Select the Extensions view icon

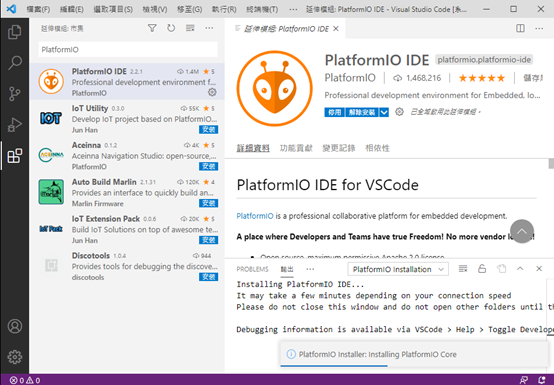[14, 156]
